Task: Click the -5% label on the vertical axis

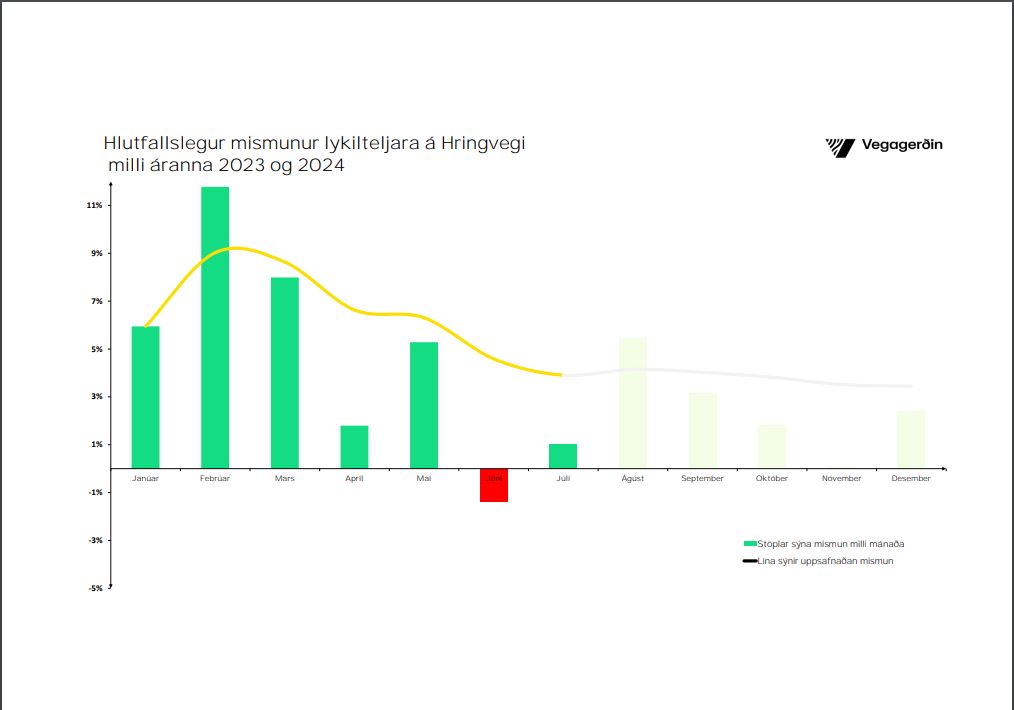Action: pos(94,588)
